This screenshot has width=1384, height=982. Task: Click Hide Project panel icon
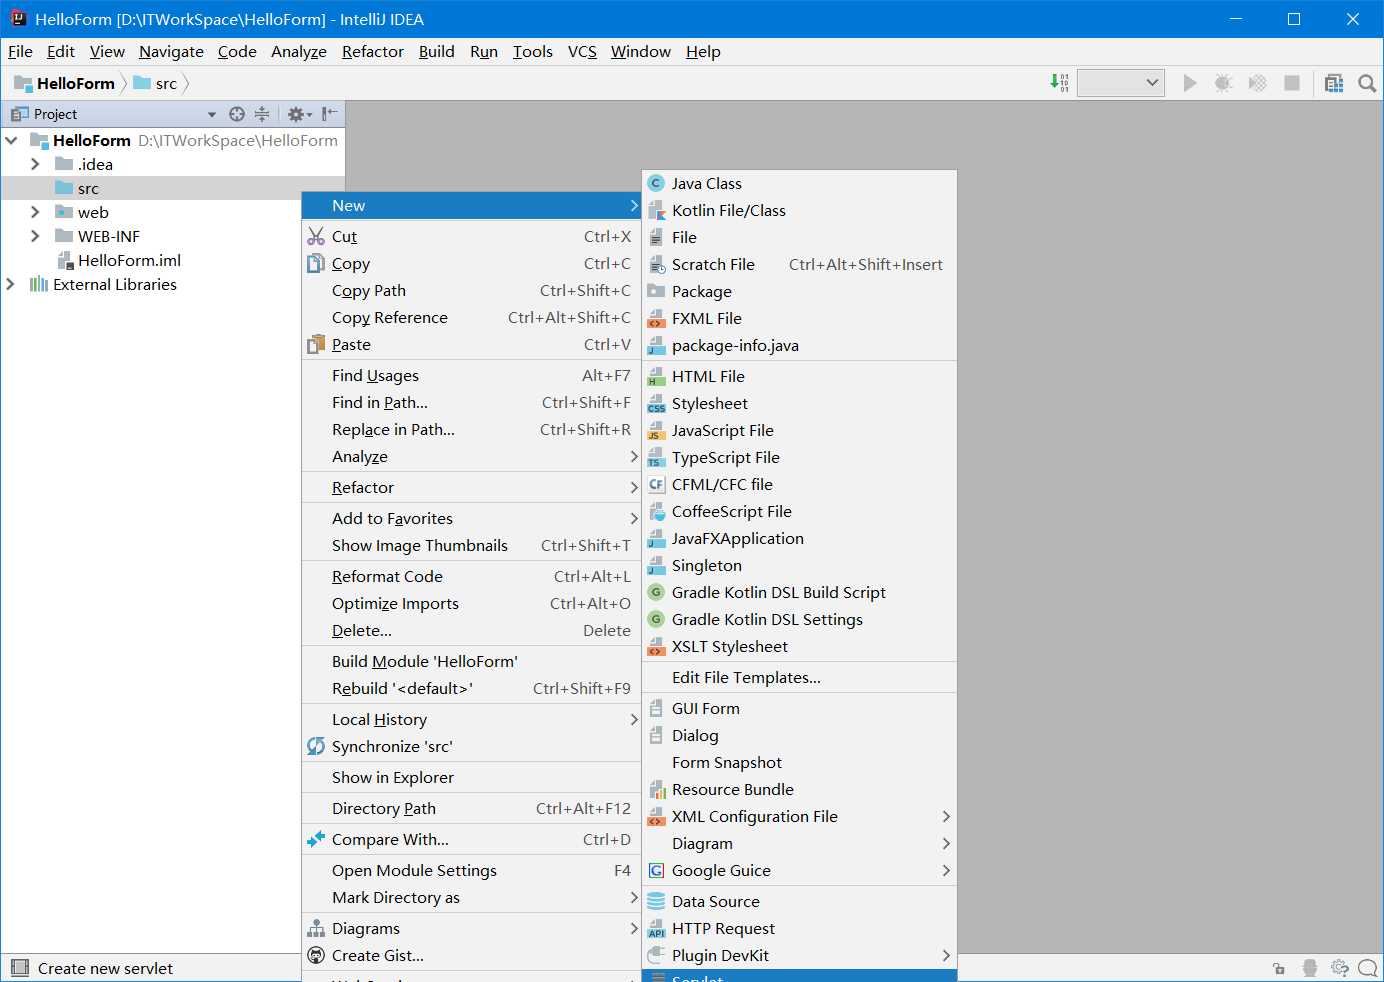tap(329, 114)
